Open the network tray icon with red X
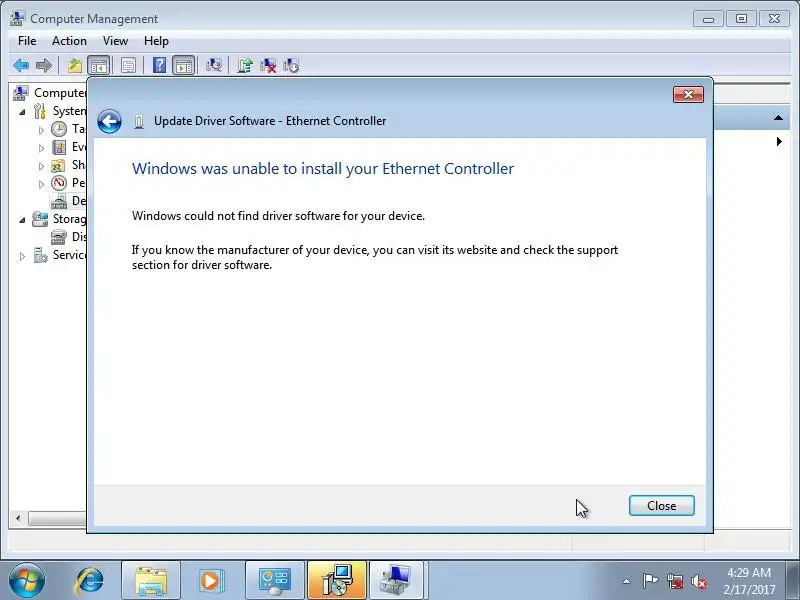Image resolution: width=800 pixels, height=600 pixels. [675, 581]
